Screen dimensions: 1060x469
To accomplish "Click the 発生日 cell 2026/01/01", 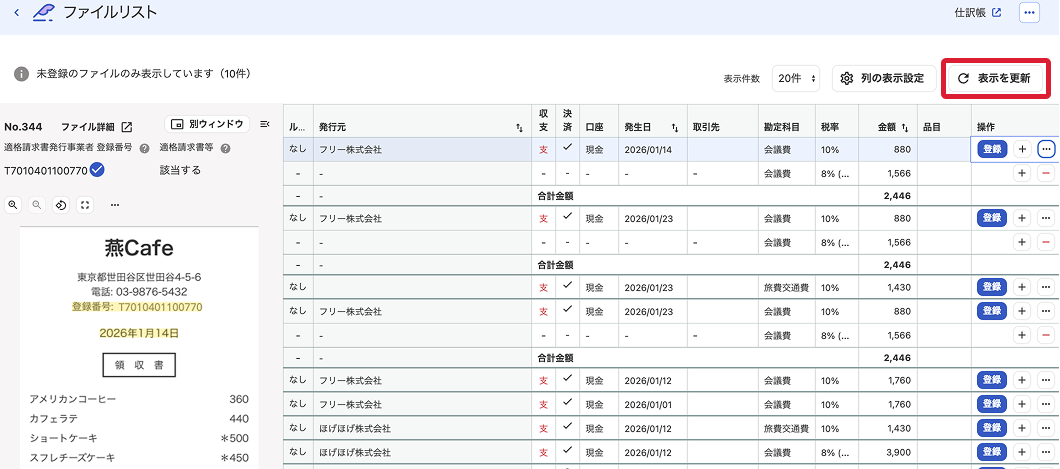I will pos(653,405).
